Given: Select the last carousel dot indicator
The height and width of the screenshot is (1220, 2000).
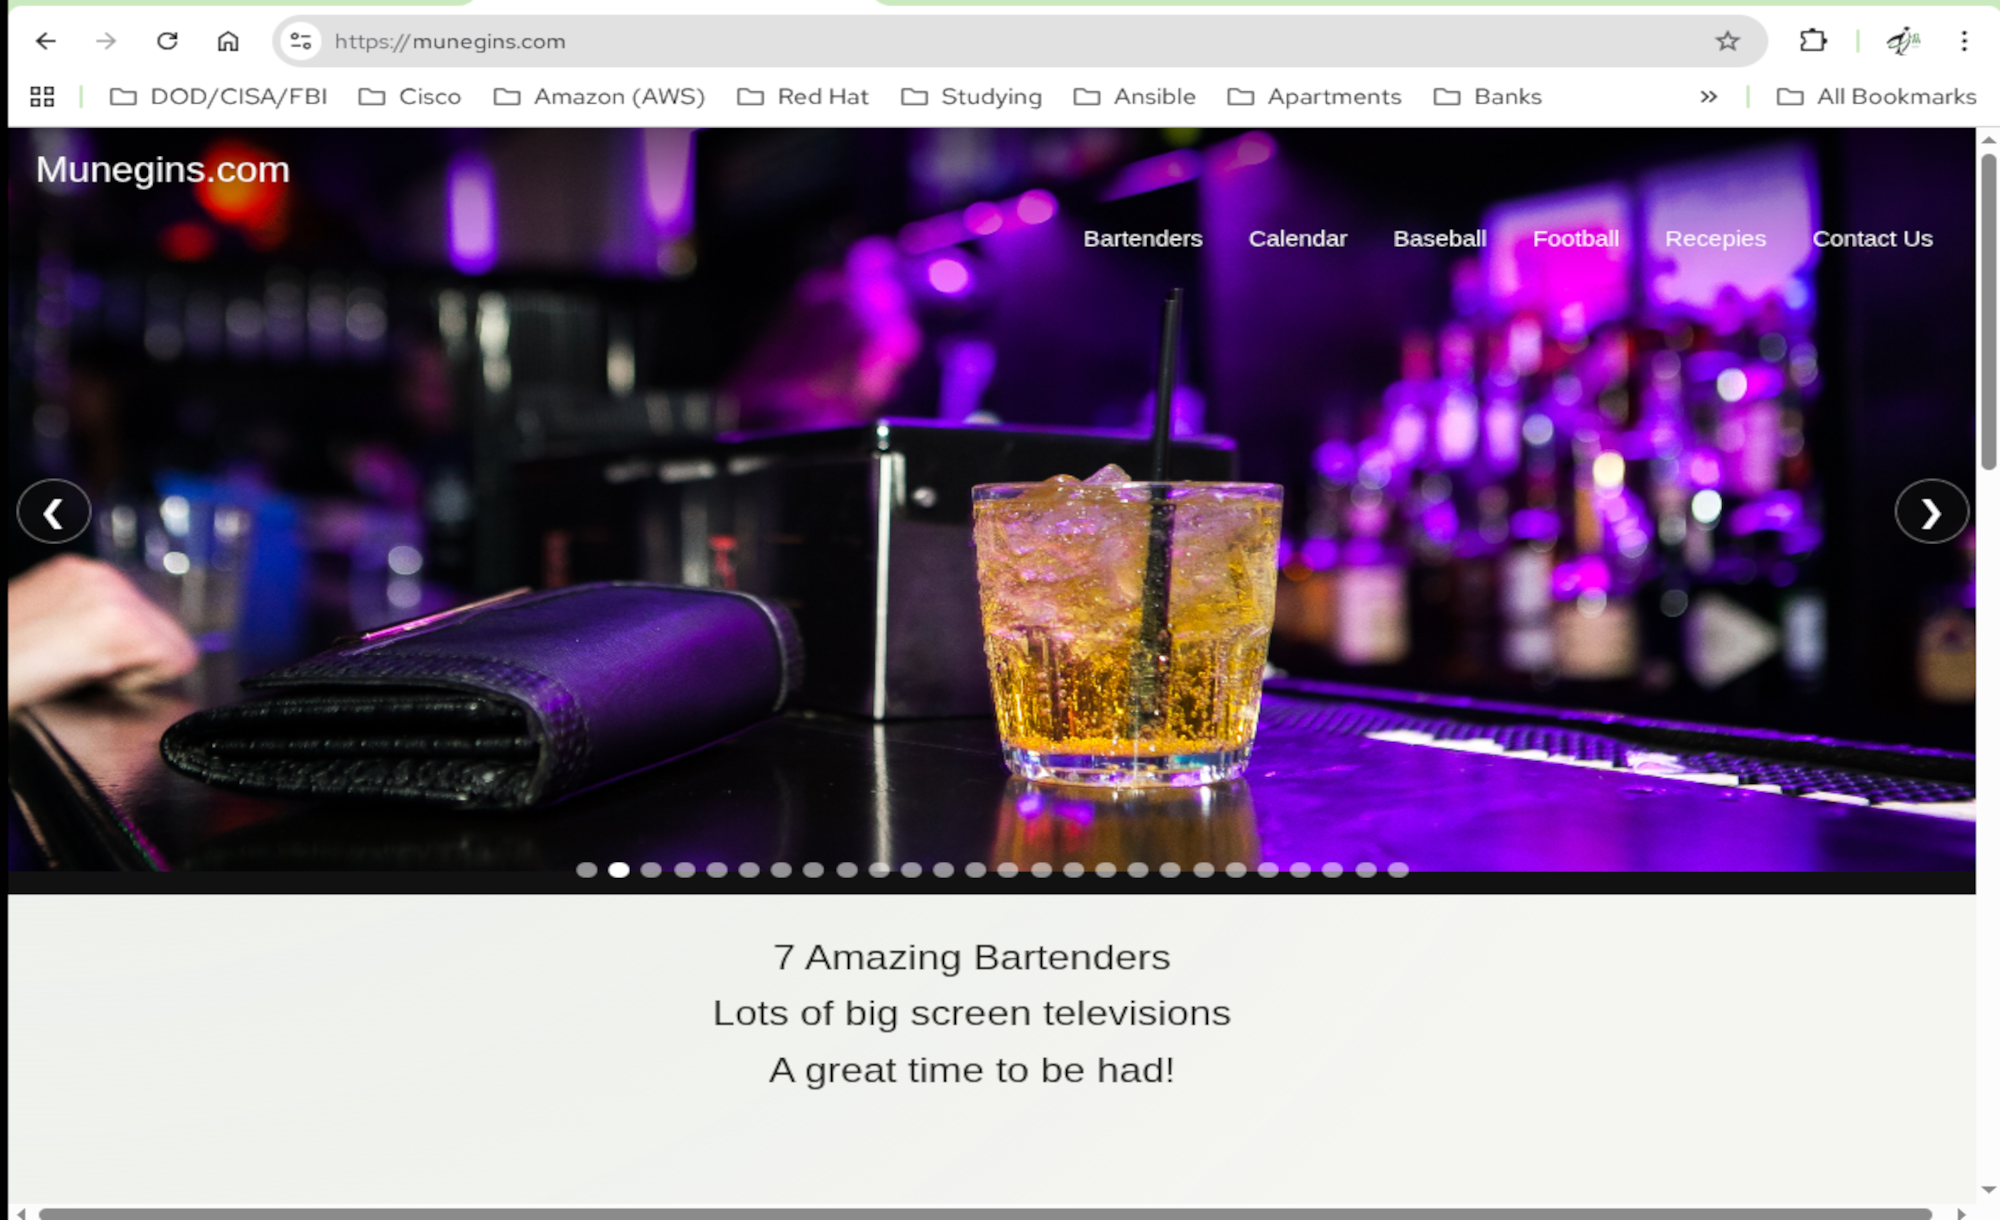Looking at the screenshot, I should [x=1398, y=870].
